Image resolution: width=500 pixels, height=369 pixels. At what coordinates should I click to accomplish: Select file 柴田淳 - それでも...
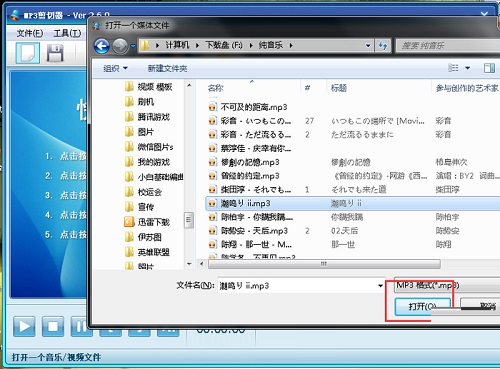click(256, 189)
